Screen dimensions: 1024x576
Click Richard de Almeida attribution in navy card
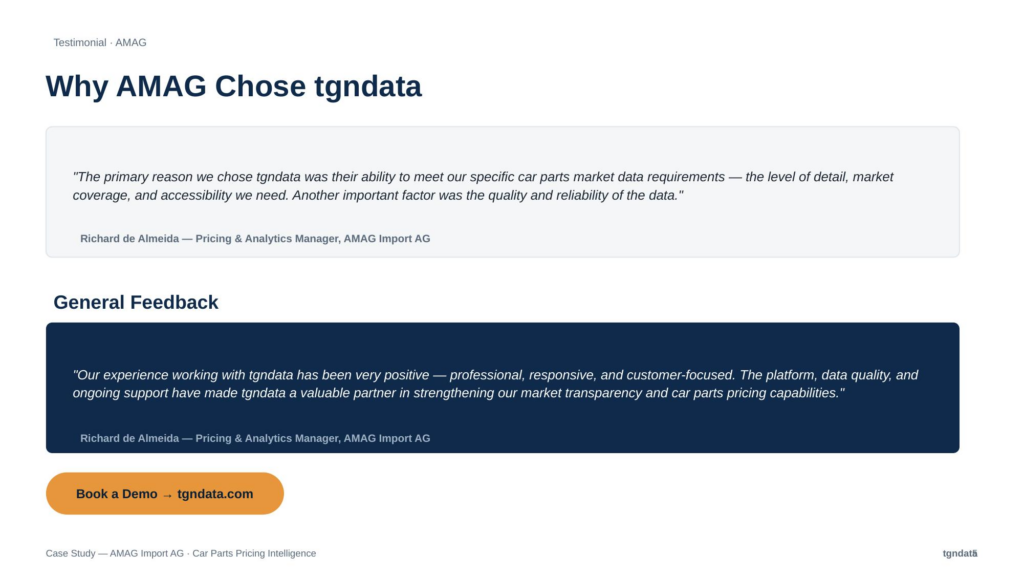[x=255, y=438]
